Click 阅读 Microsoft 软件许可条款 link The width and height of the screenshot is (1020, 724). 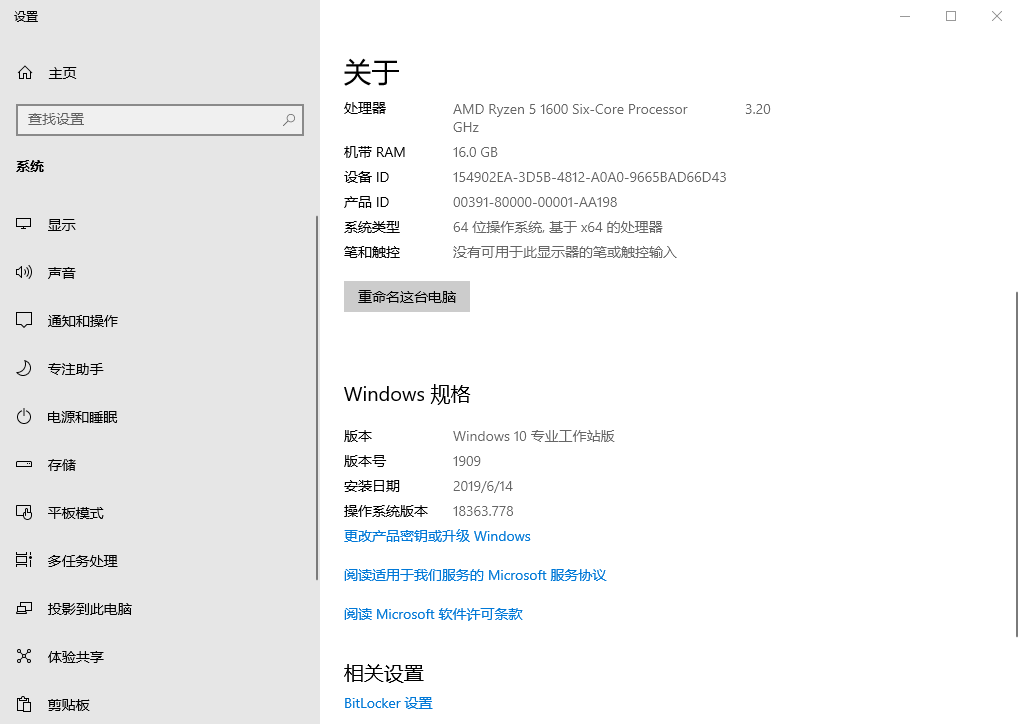[x=432, y=614]
